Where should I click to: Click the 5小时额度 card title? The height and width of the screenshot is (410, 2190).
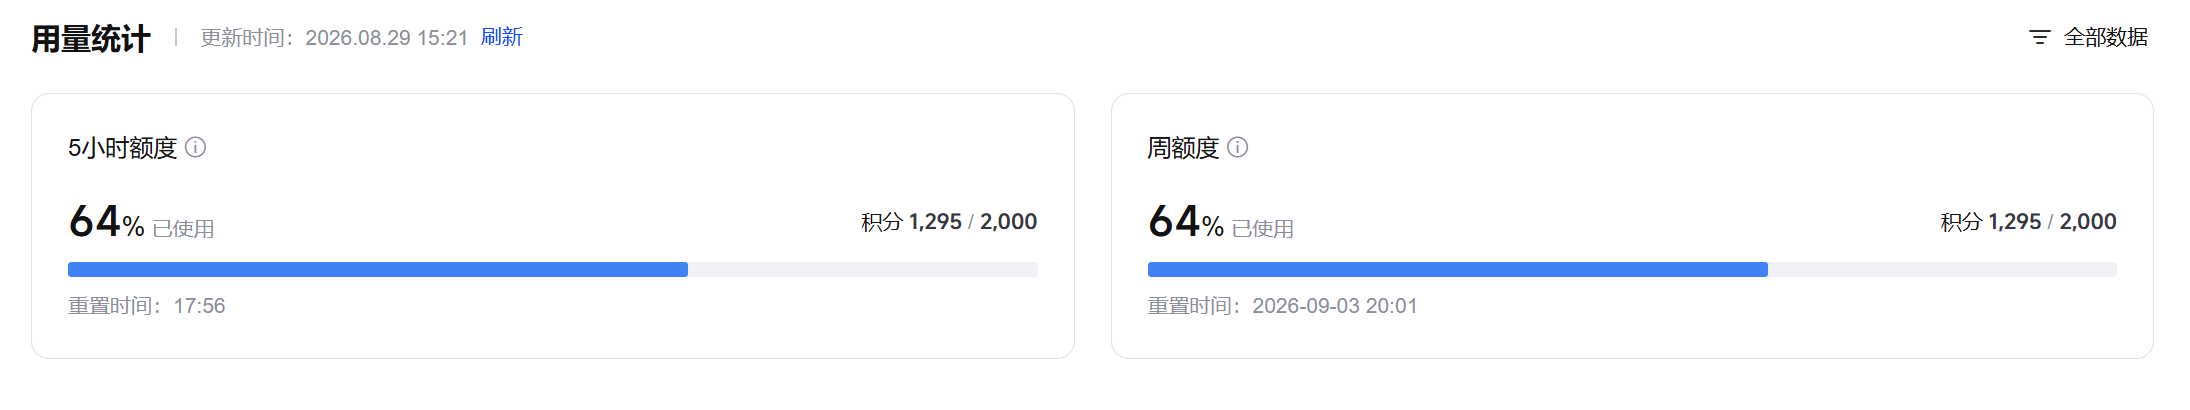click(122, 148)
